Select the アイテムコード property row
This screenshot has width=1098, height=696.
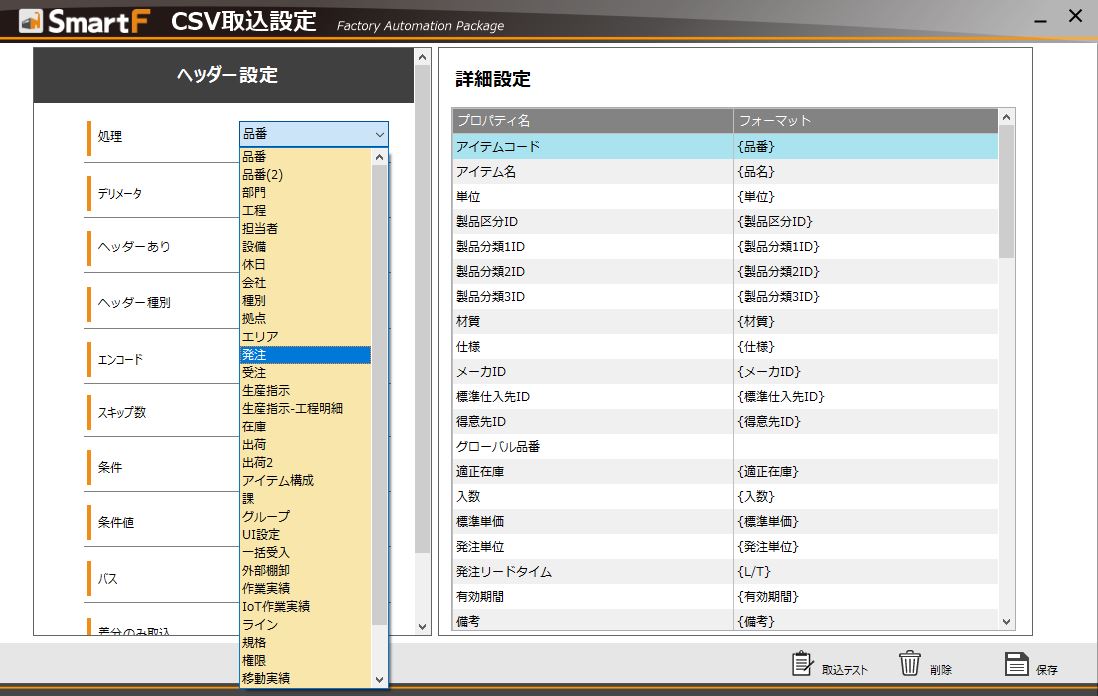click(x=592, y=147)
